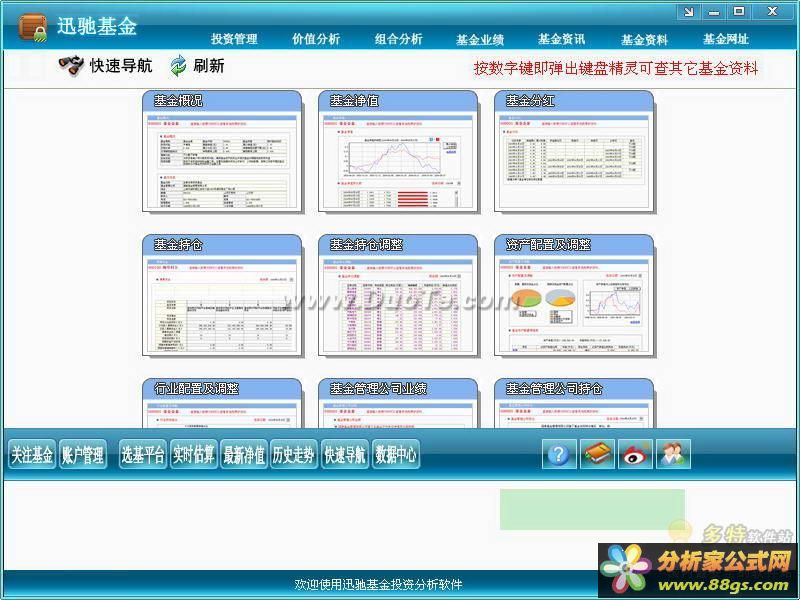This screenshot has height=600, width=800.
Task: Open the 数据中心 button
Action: (x=396, y=454)
